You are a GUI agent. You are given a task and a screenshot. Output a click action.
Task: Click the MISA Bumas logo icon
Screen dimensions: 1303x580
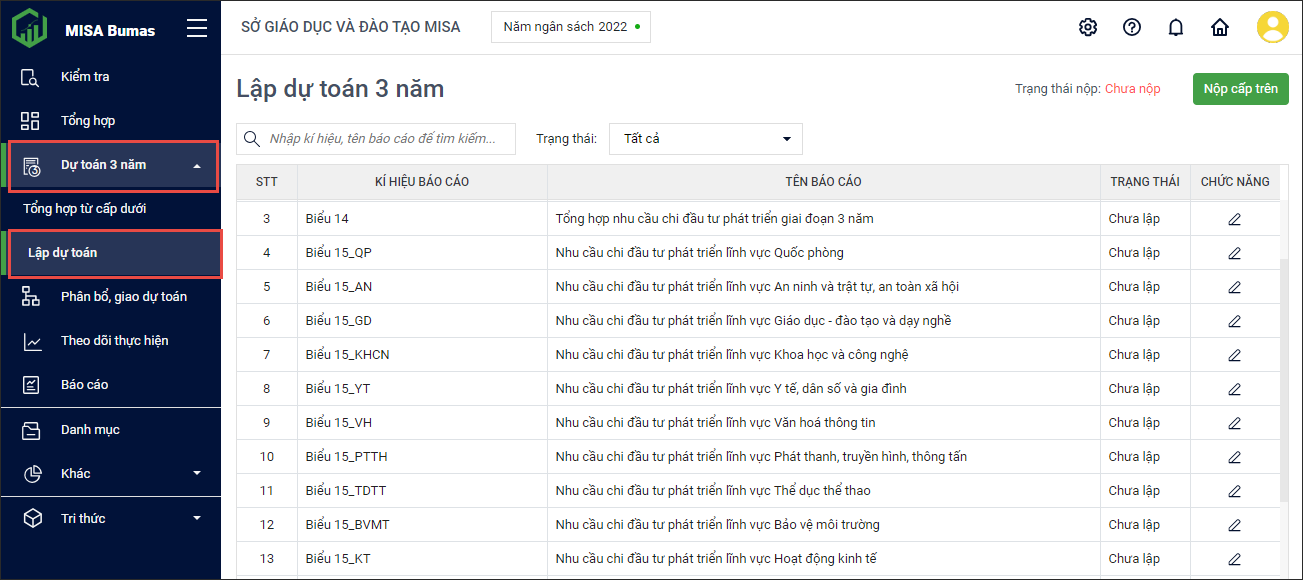coord(30,29)
